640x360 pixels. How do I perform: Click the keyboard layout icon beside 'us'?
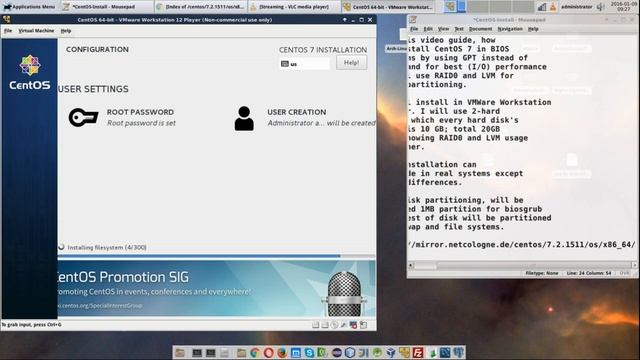[285, 64]
